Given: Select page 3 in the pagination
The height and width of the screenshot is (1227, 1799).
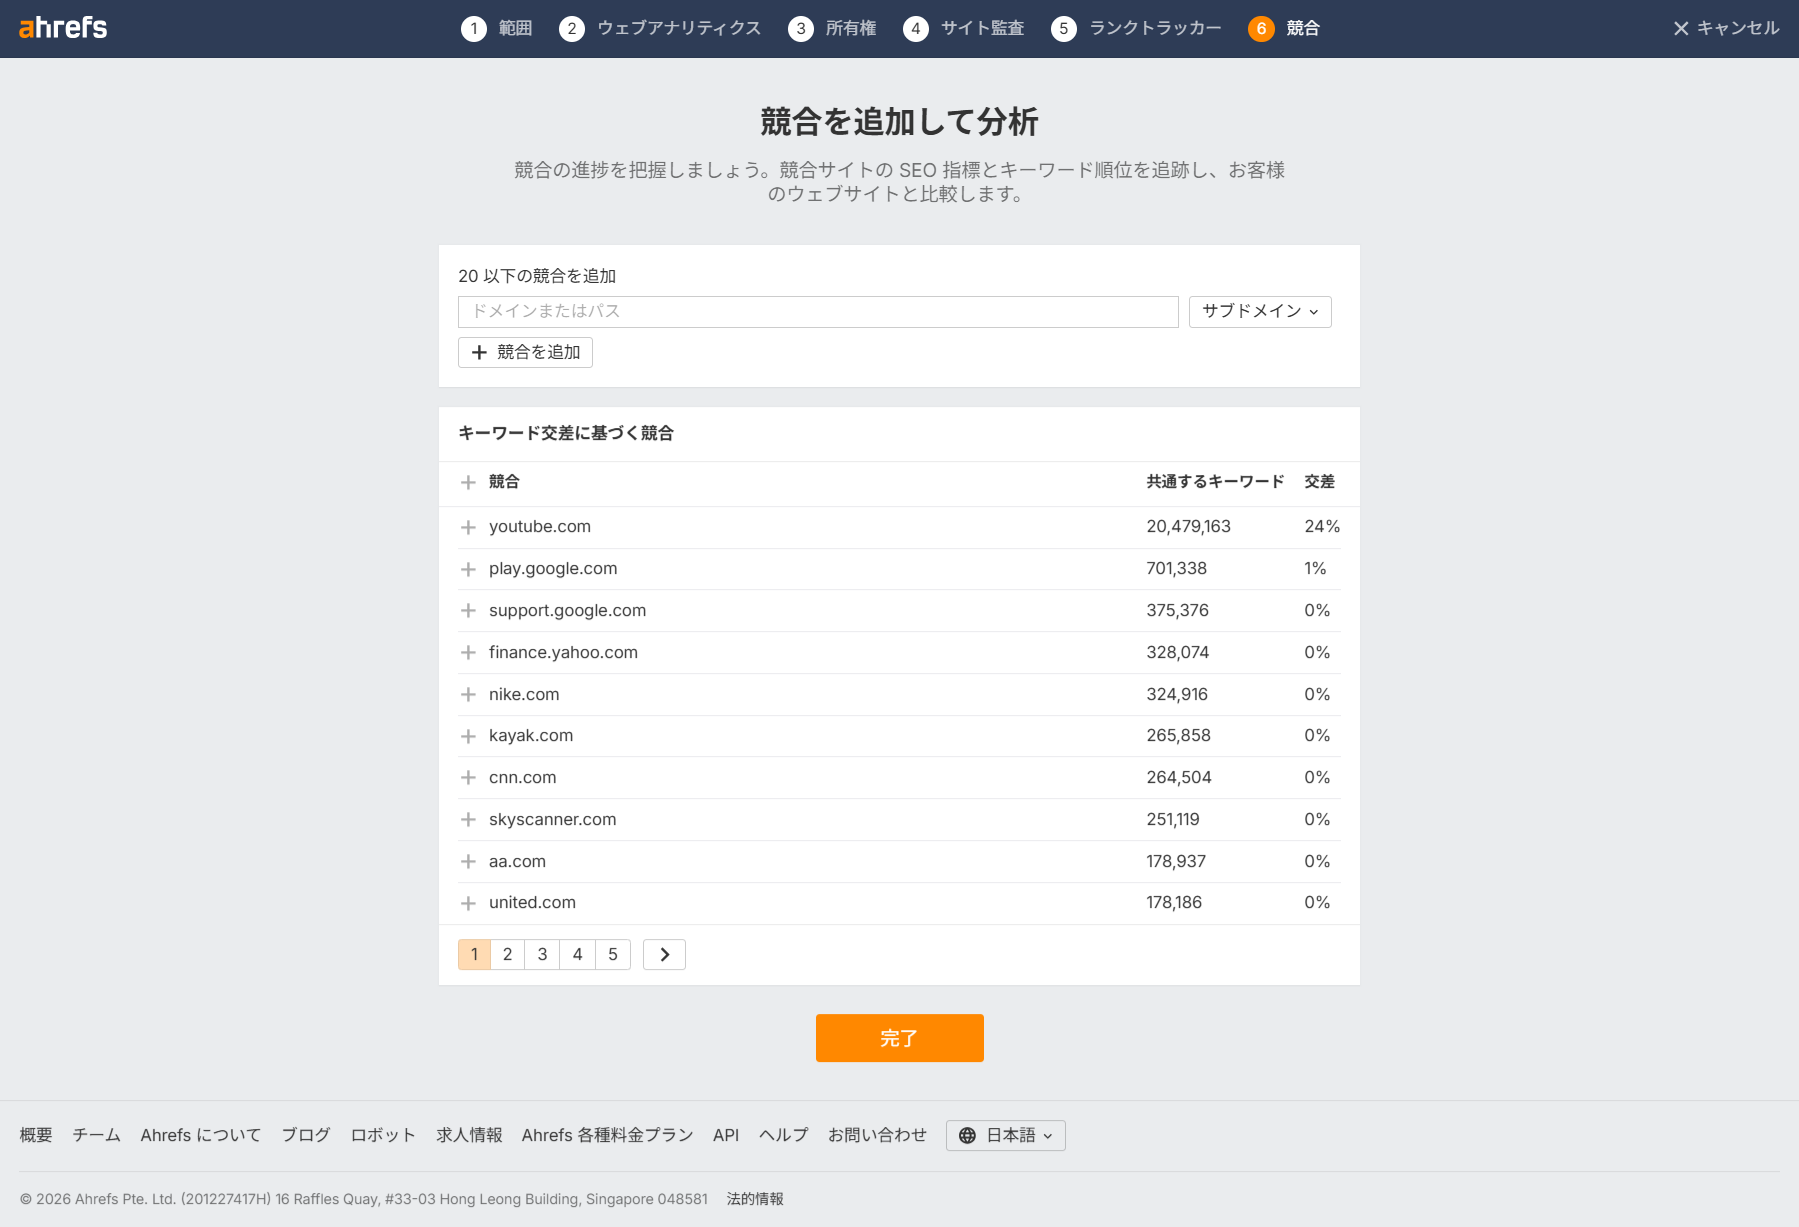Looking at the screenshot, I should click(542, 954).
